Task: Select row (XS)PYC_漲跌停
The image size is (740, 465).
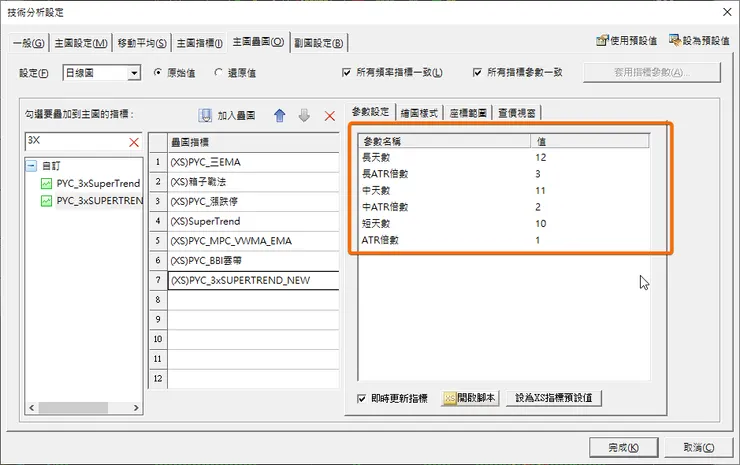Action: click(x=253, y=202)
